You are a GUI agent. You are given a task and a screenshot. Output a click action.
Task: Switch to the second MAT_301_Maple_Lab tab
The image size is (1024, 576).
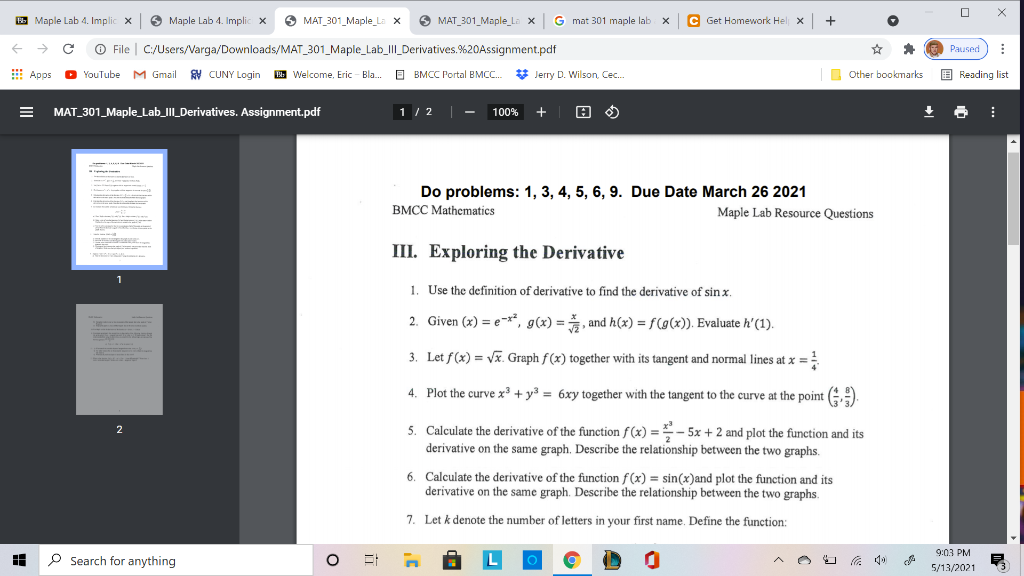[478, 21]
